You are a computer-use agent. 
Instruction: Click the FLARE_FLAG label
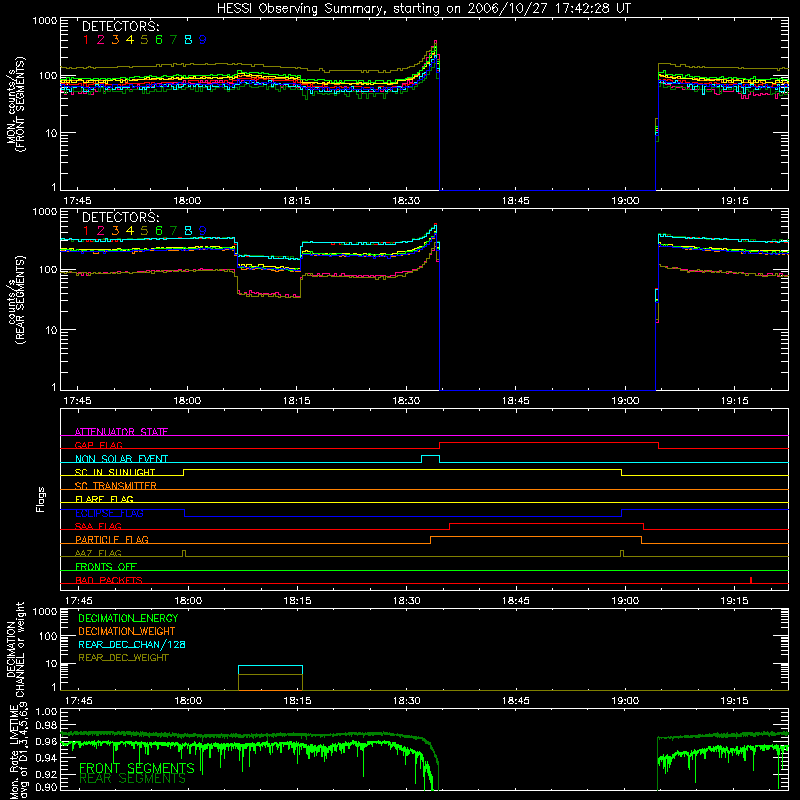[x=104, y=499]
